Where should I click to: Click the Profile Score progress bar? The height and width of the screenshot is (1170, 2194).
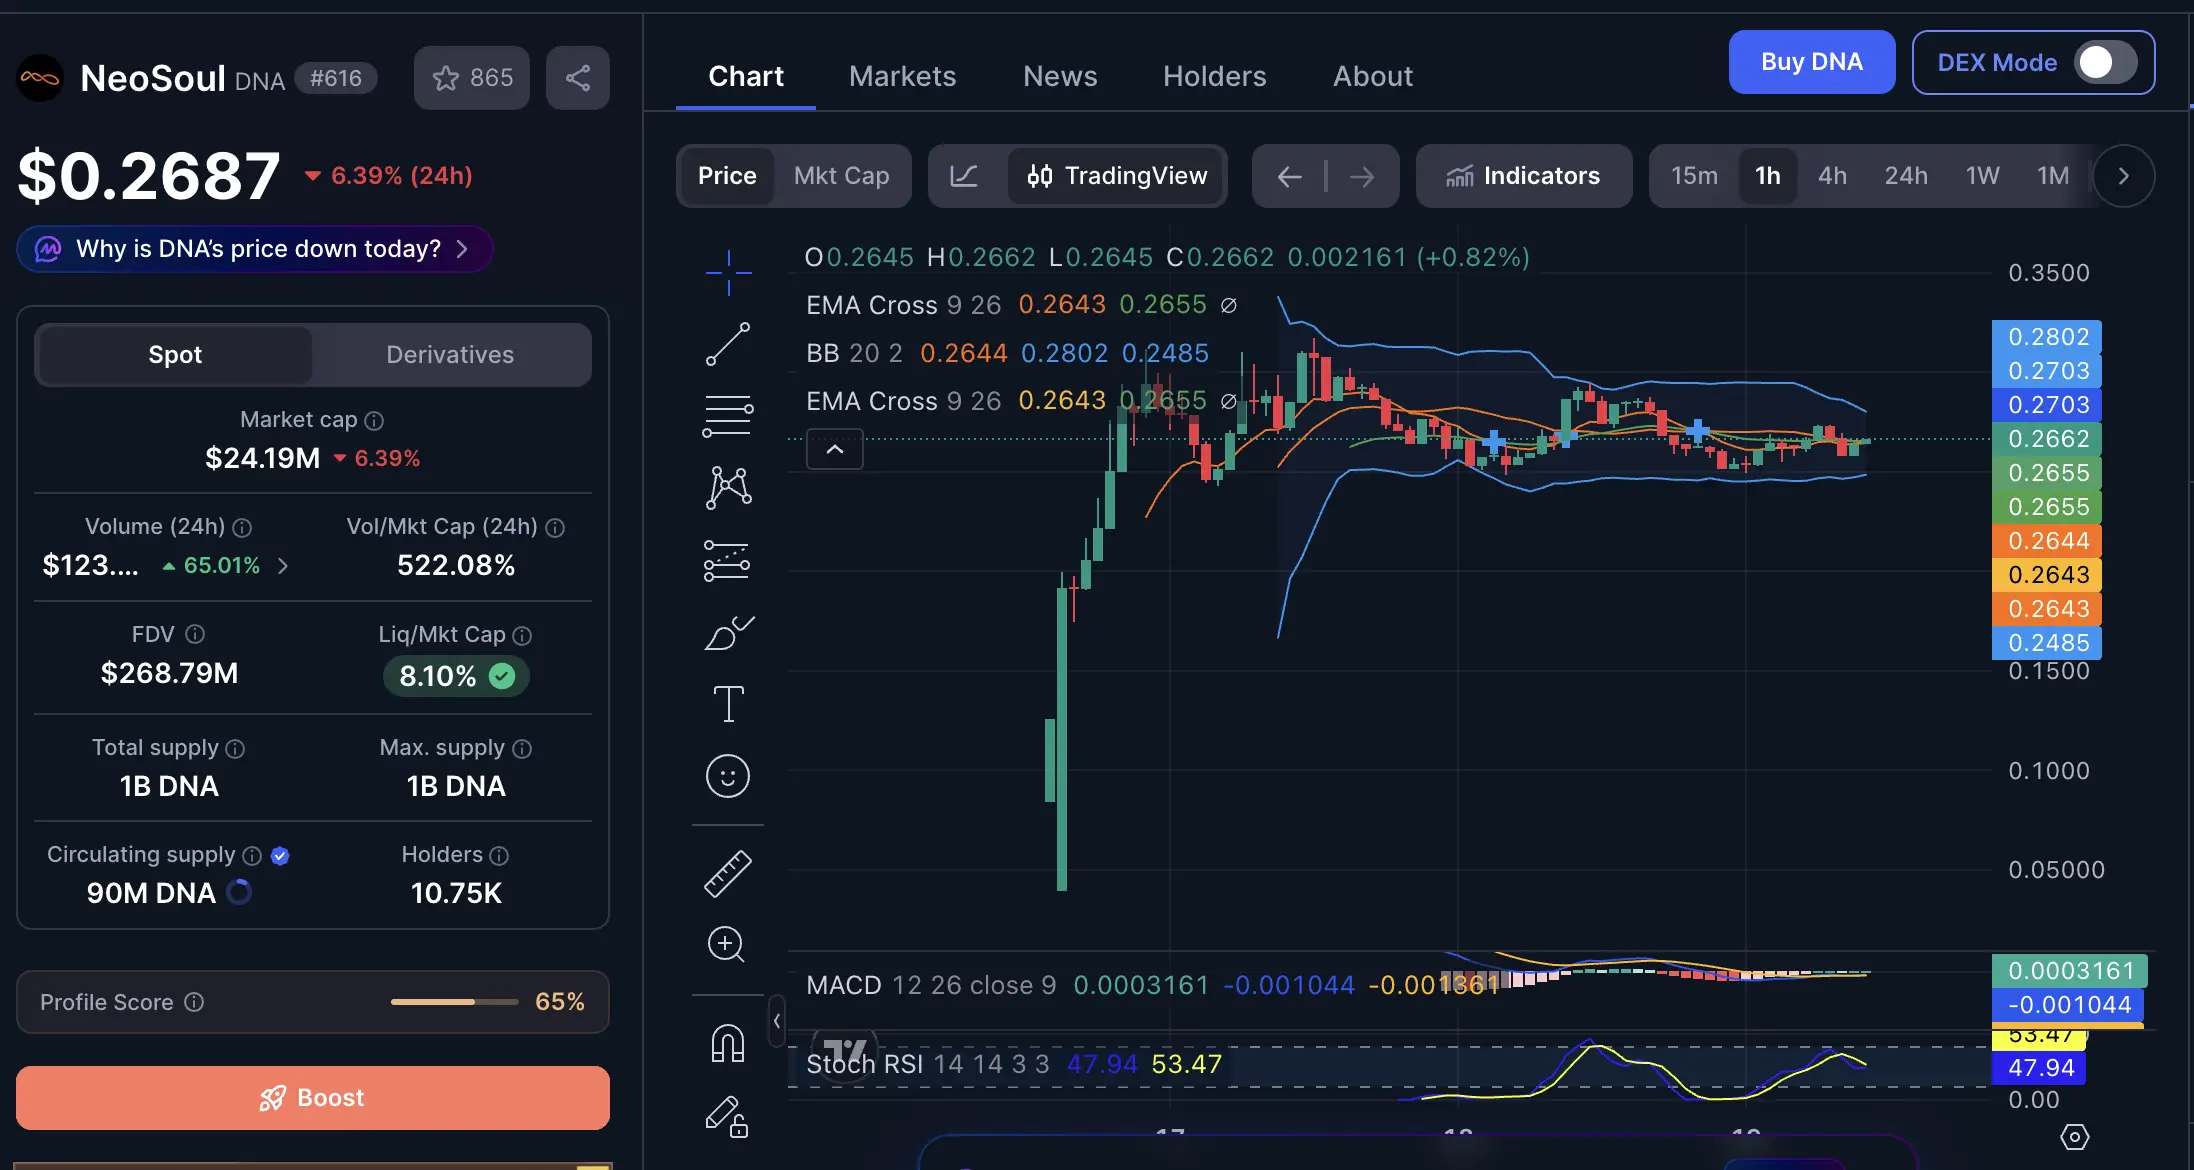455,1002
